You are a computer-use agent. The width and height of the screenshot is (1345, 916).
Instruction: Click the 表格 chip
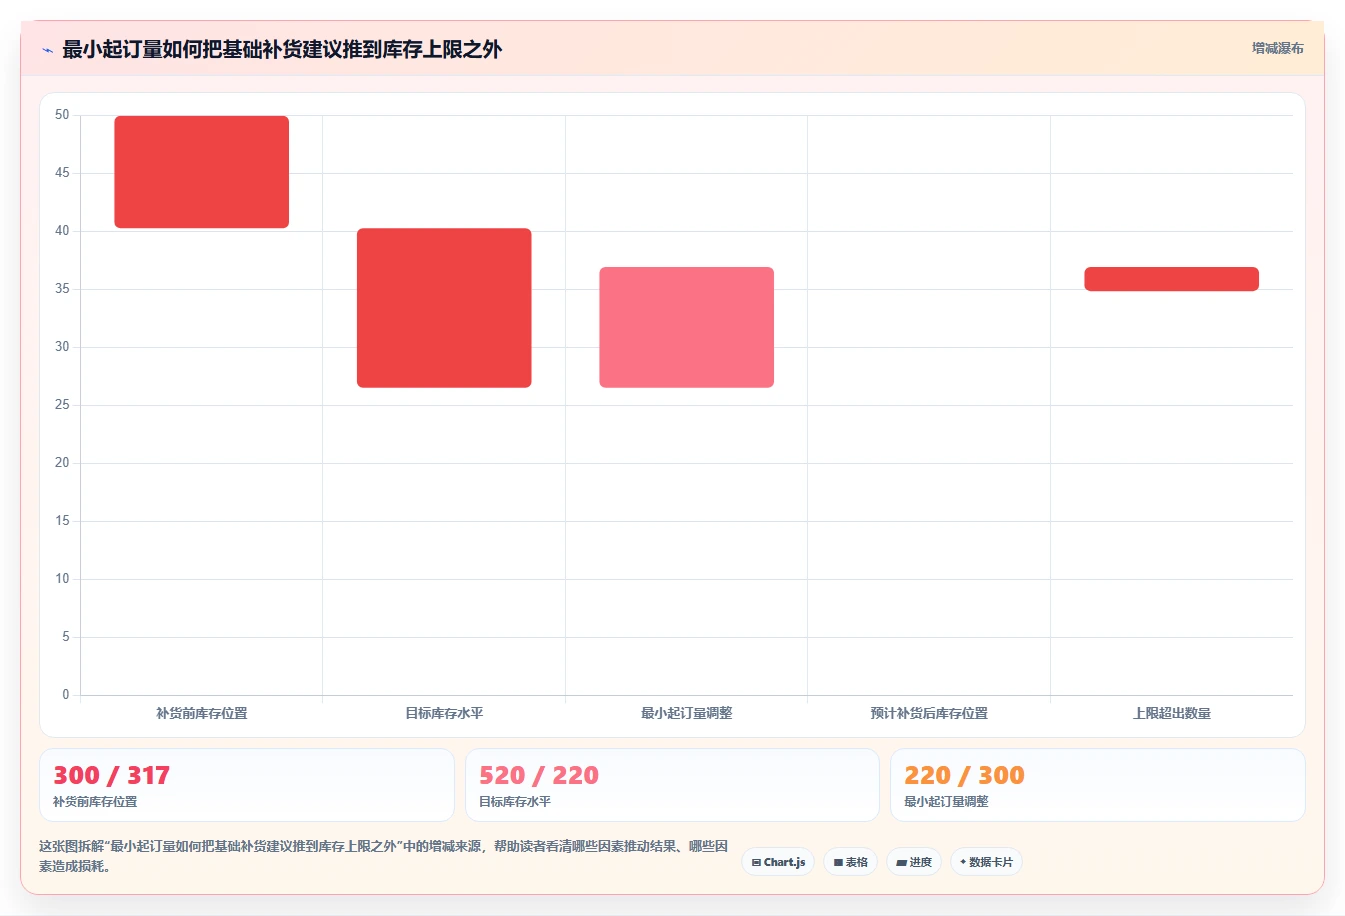[x=850, y=862]
